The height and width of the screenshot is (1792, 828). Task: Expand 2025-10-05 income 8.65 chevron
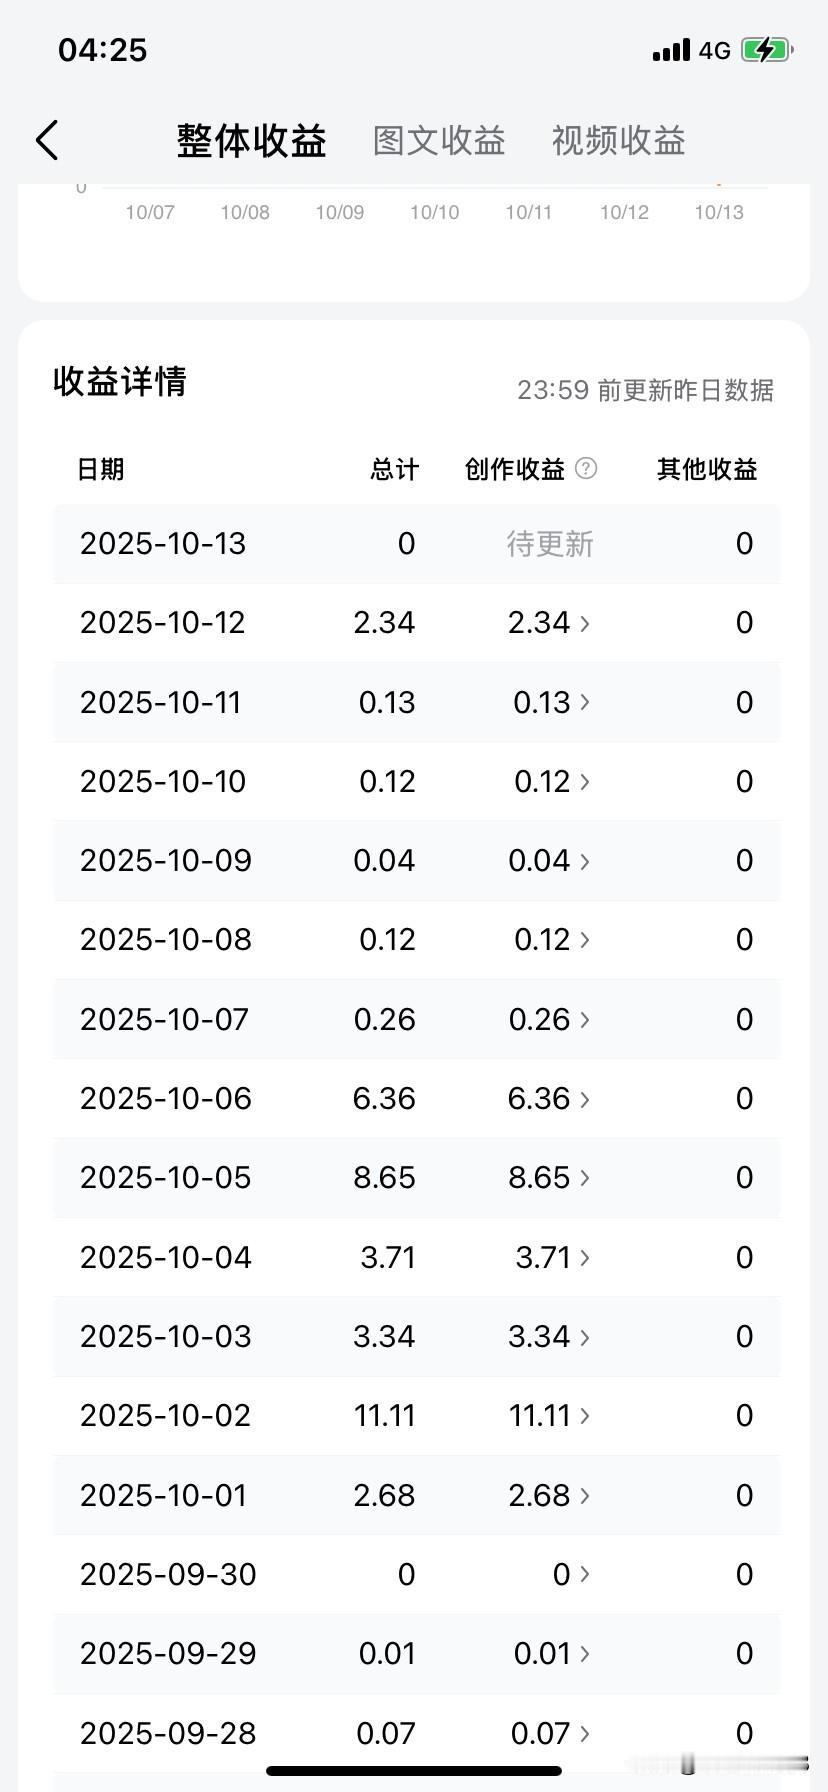point(585,1178)
